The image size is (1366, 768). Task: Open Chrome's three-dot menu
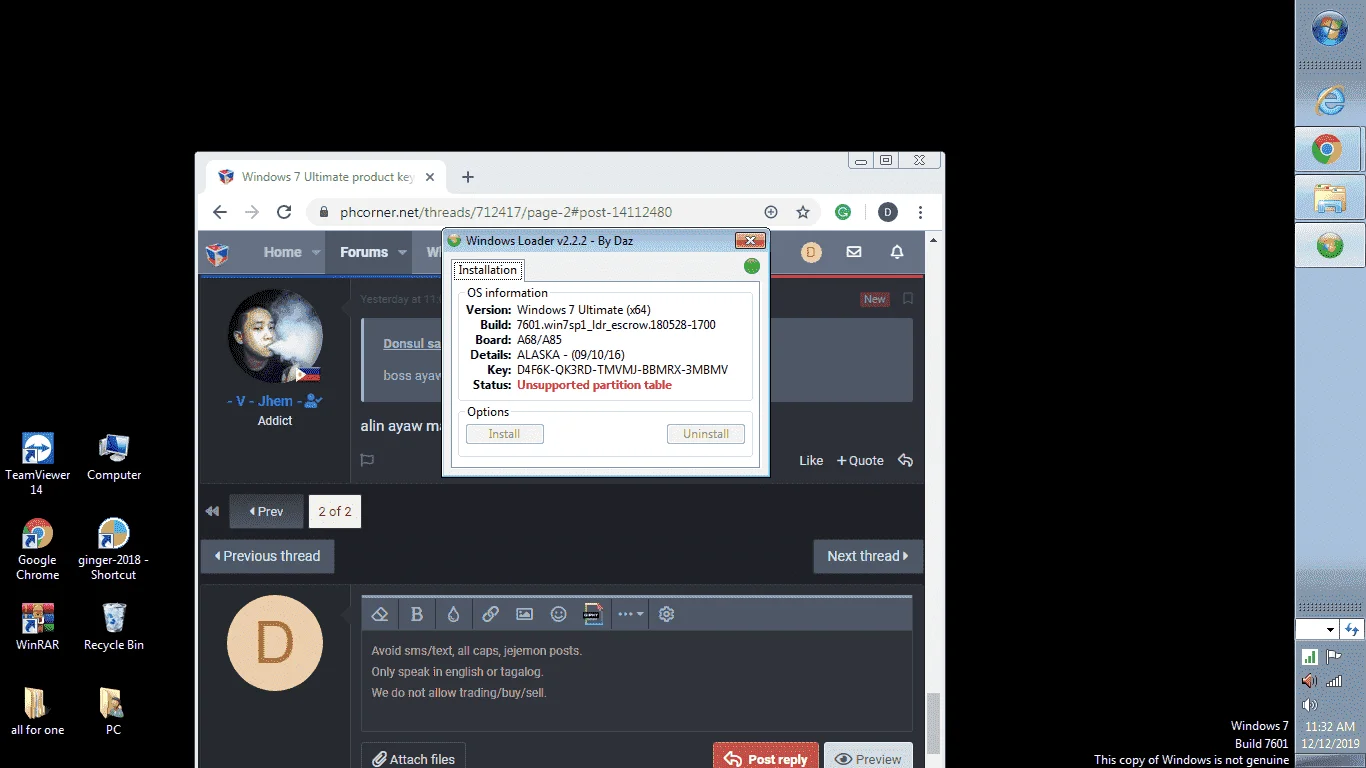[x=920, y=212]
